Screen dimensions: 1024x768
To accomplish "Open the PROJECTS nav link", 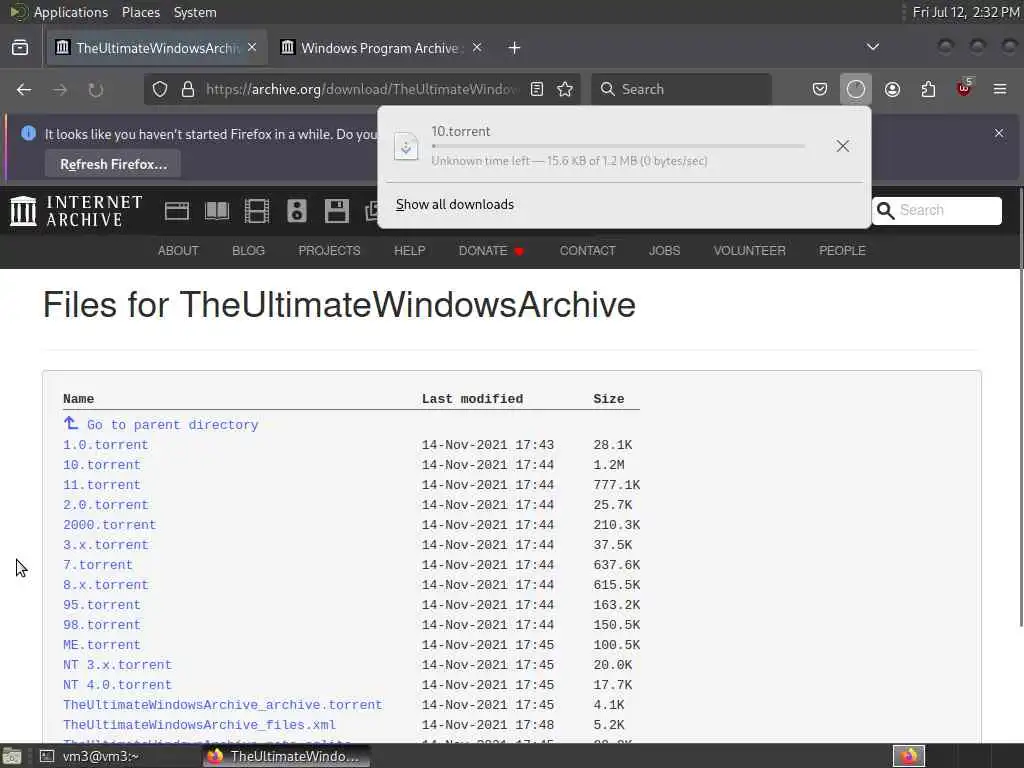I will 329,251.
